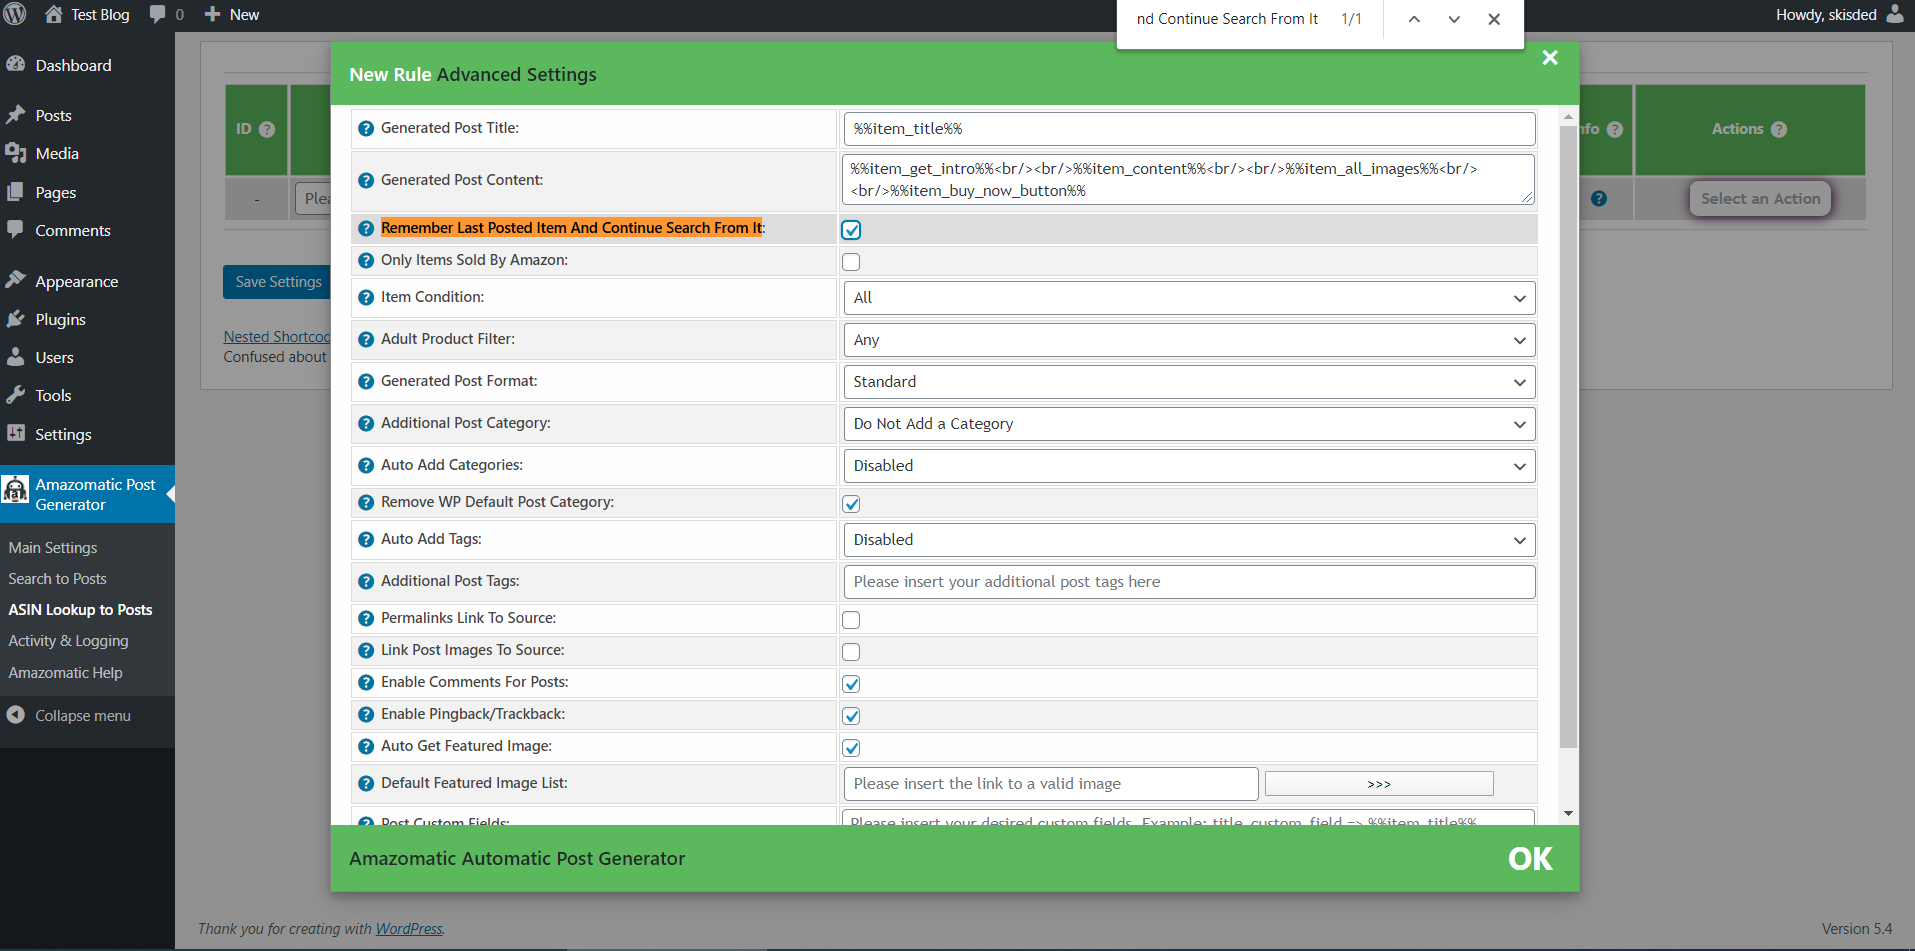Click help icon for Enable Comments For Posts
This screenshot has height=951, width=1915.
coord(366,683)
